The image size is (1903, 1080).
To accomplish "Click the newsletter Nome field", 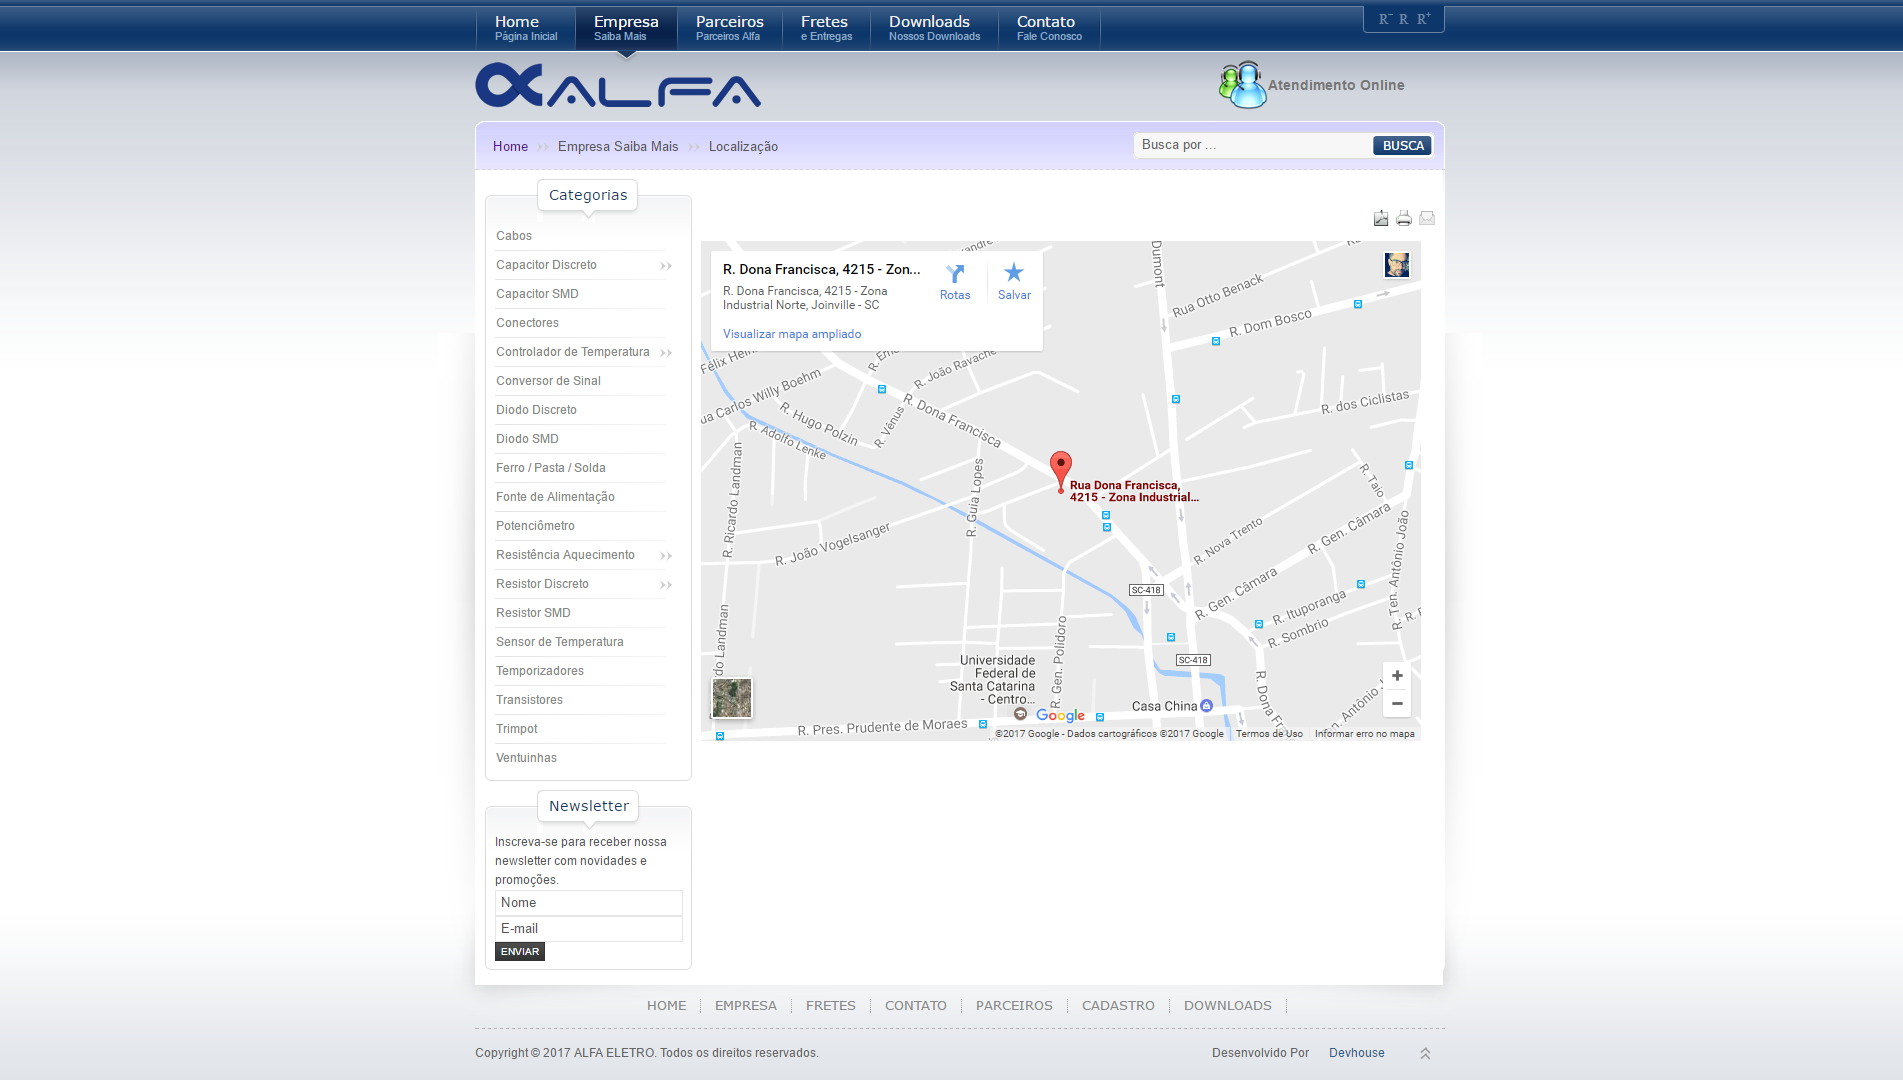I will [x=588, y=903].
